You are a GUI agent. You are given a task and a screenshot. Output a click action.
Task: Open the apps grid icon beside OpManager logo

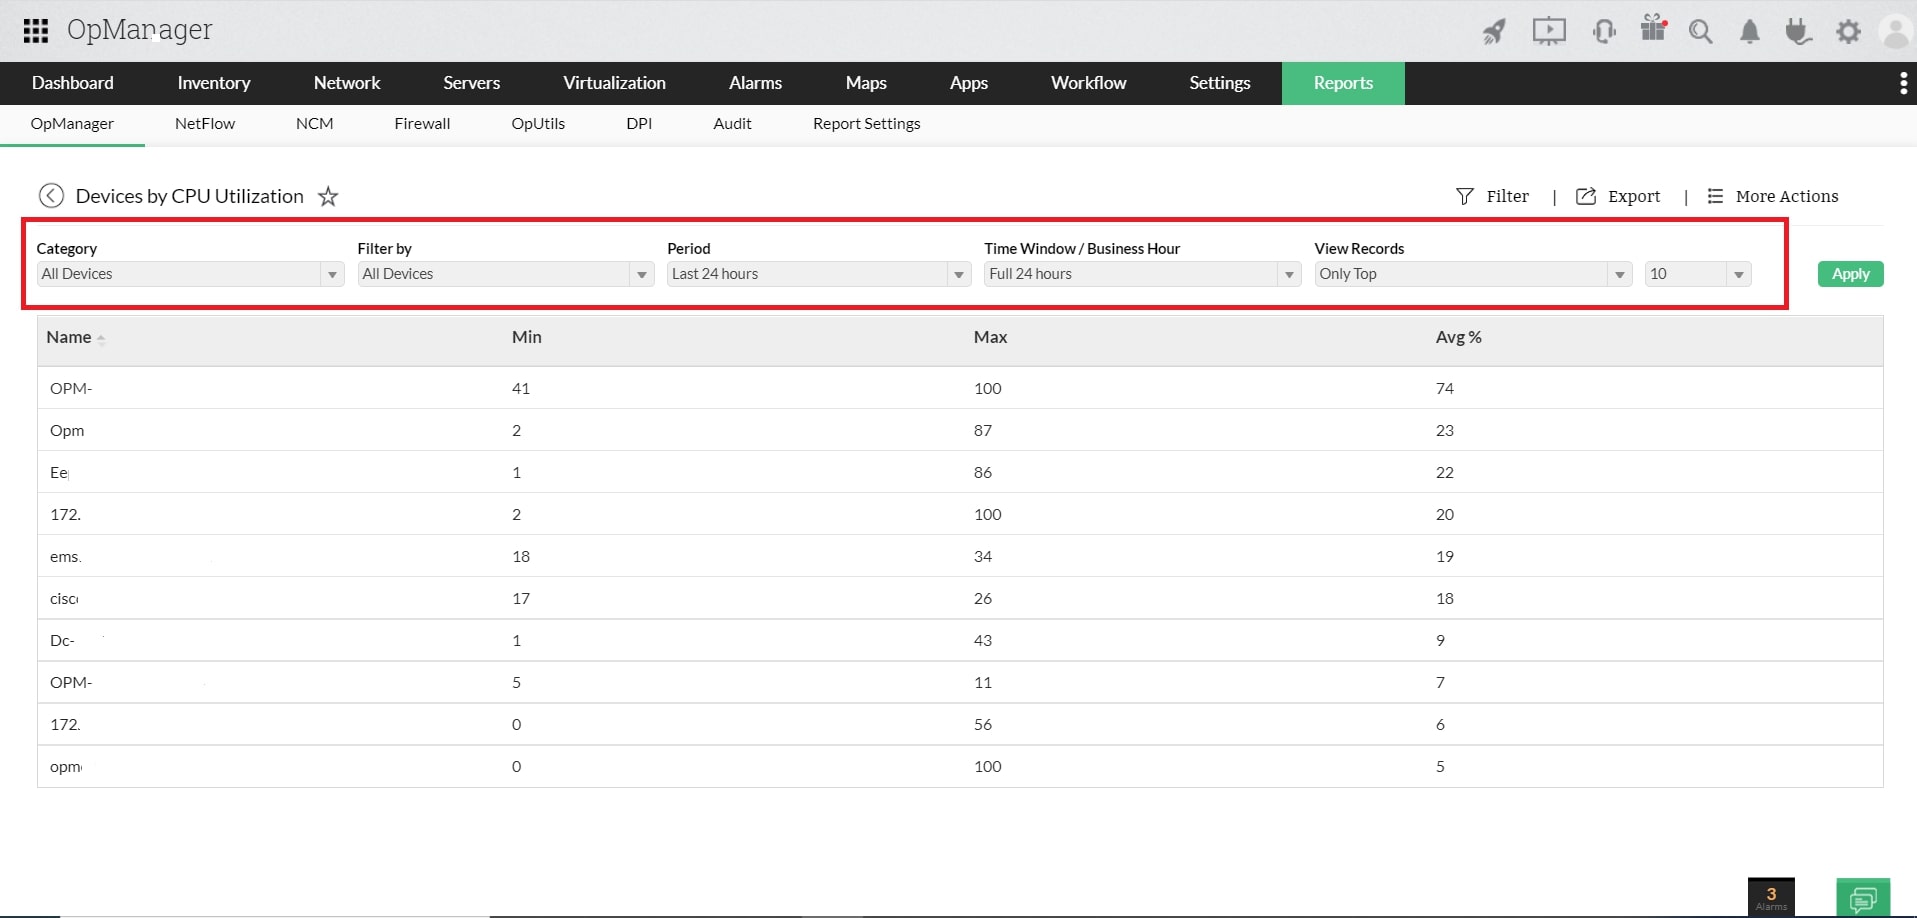[35, 30]
